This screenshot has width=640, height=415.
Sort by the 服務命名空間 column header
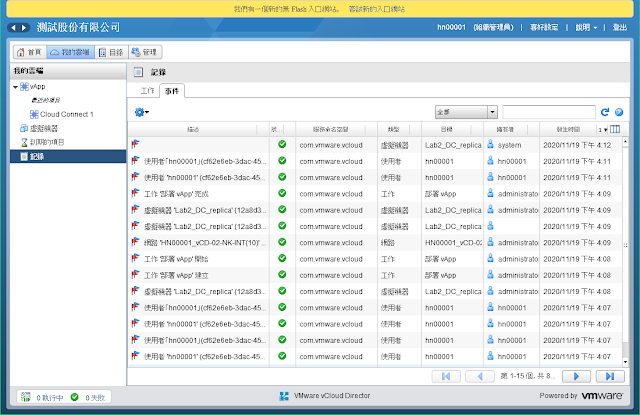[x=331, y=129]
